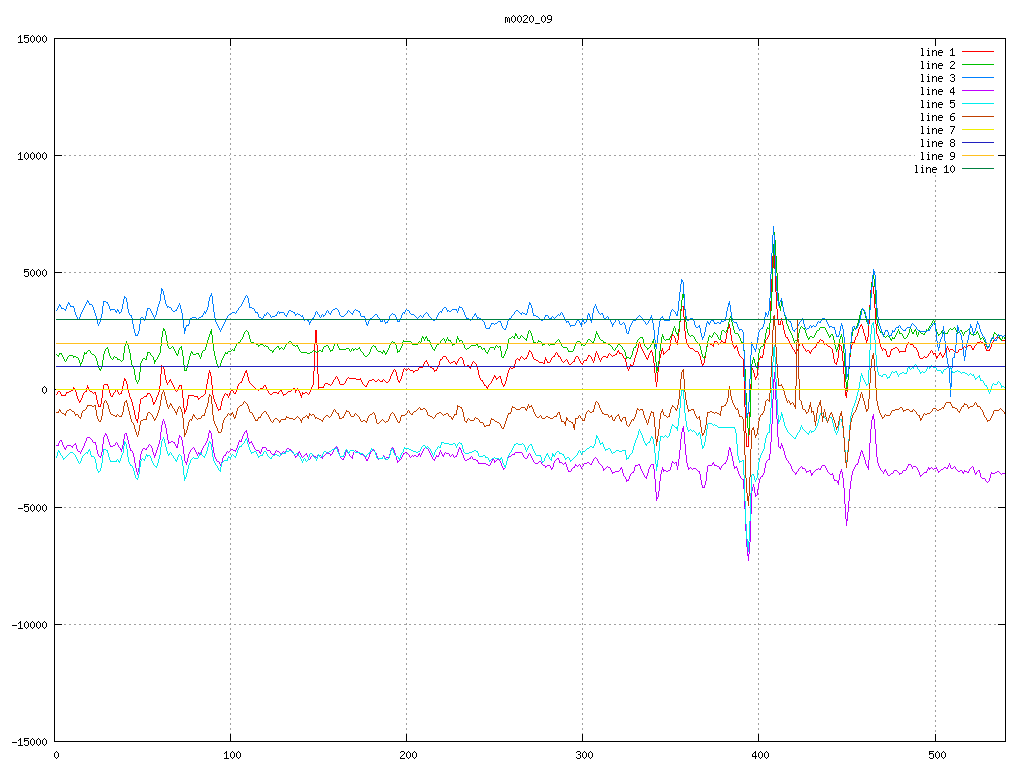Toggle the "line 1" legend entry
The width and height of the screenshot is (1024, 768).
pos(937,52)
